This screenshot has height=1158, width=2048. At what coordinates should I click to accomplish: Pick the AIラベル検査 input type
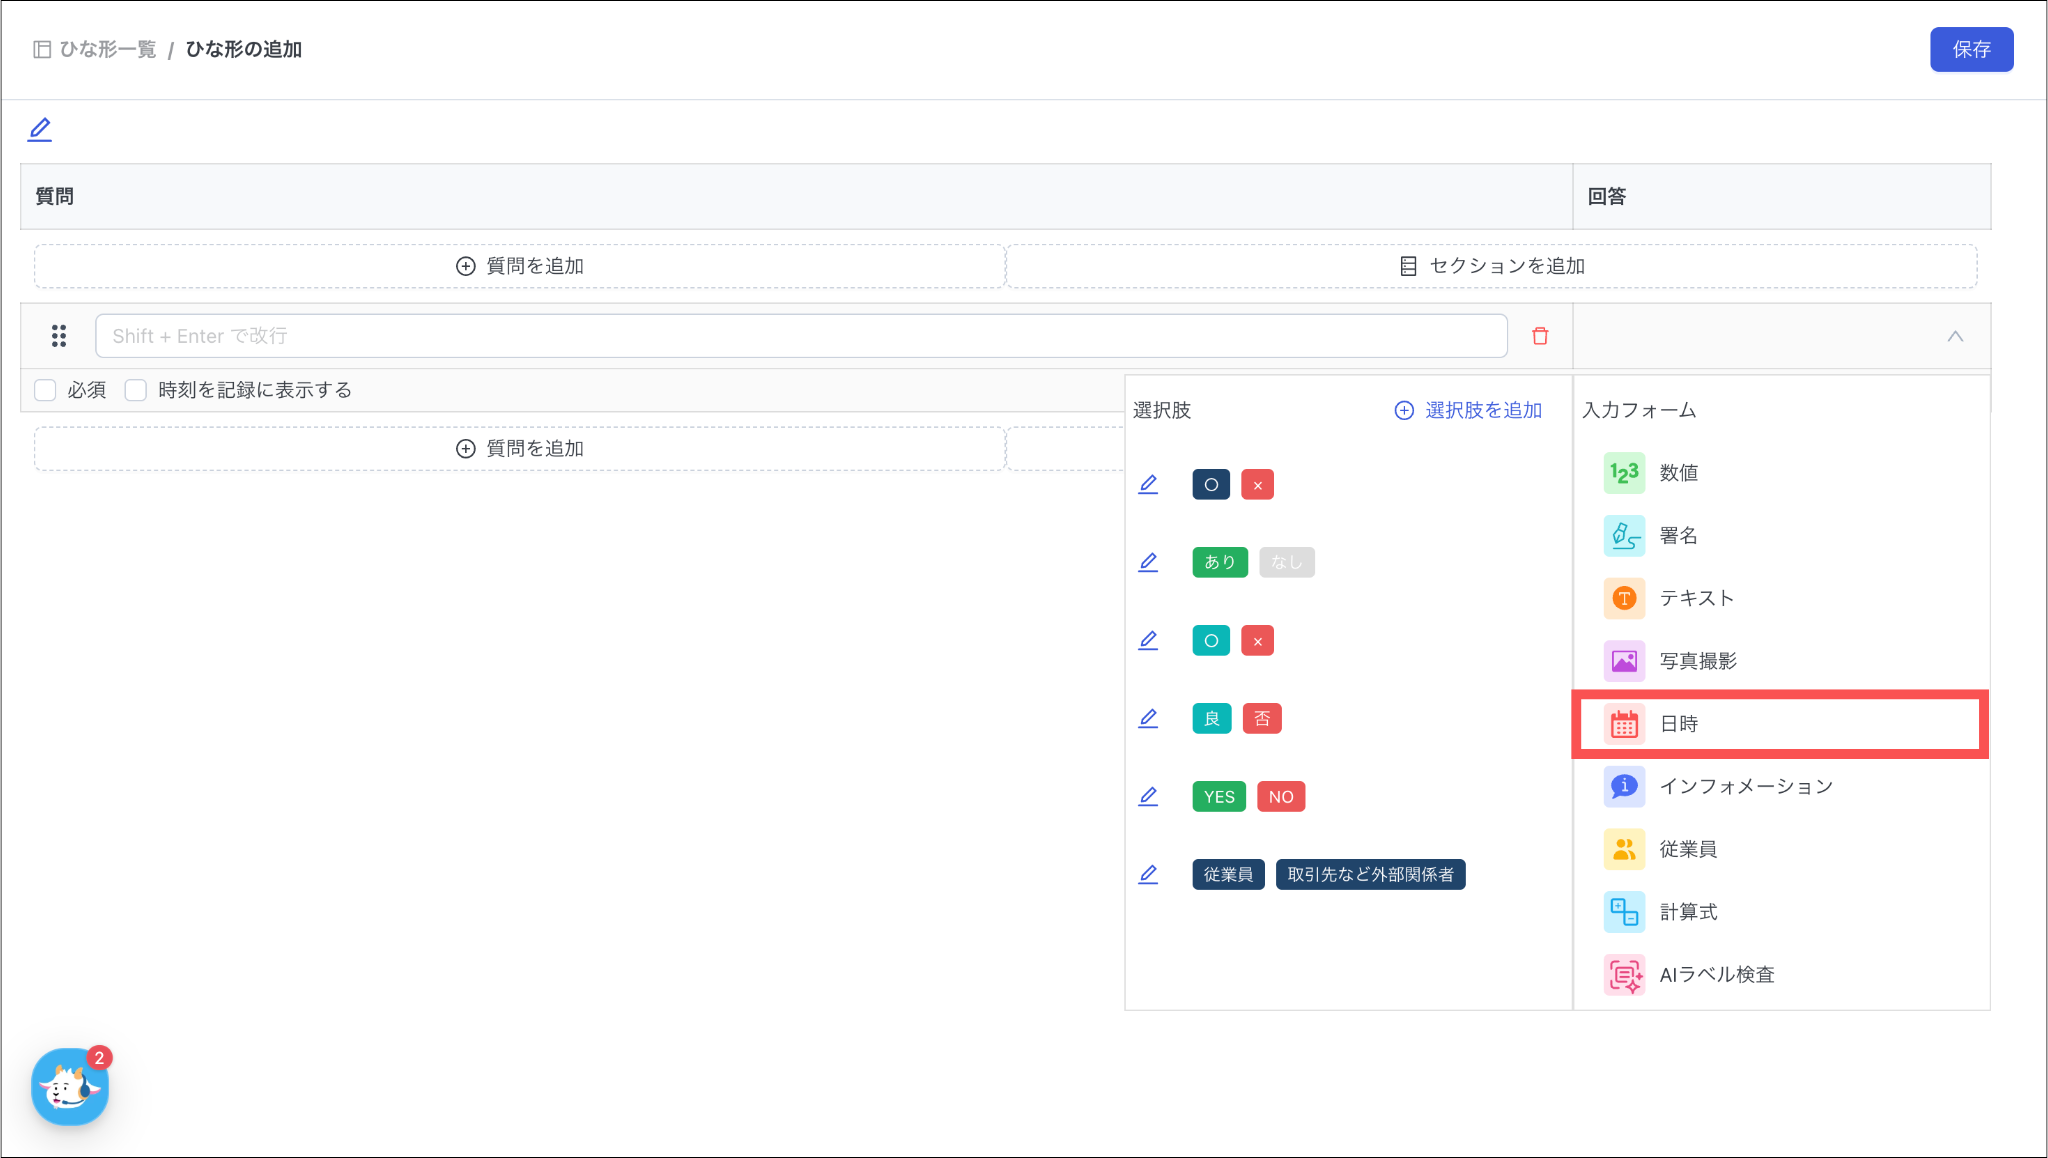1716,974
